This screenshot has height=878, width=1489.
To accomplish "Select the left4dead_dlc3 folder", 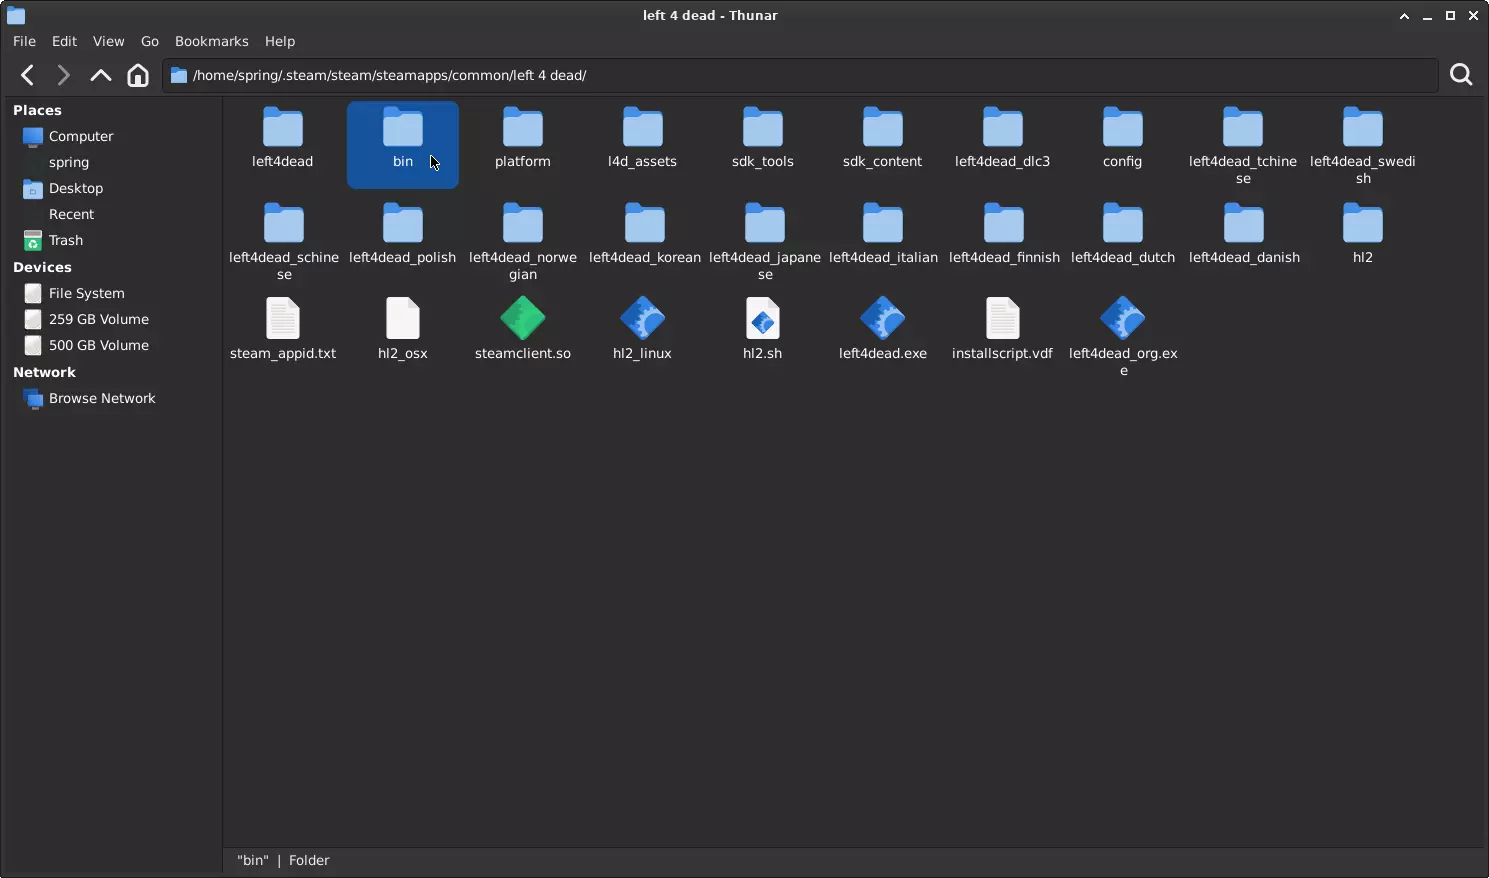I will (1003, 138).
